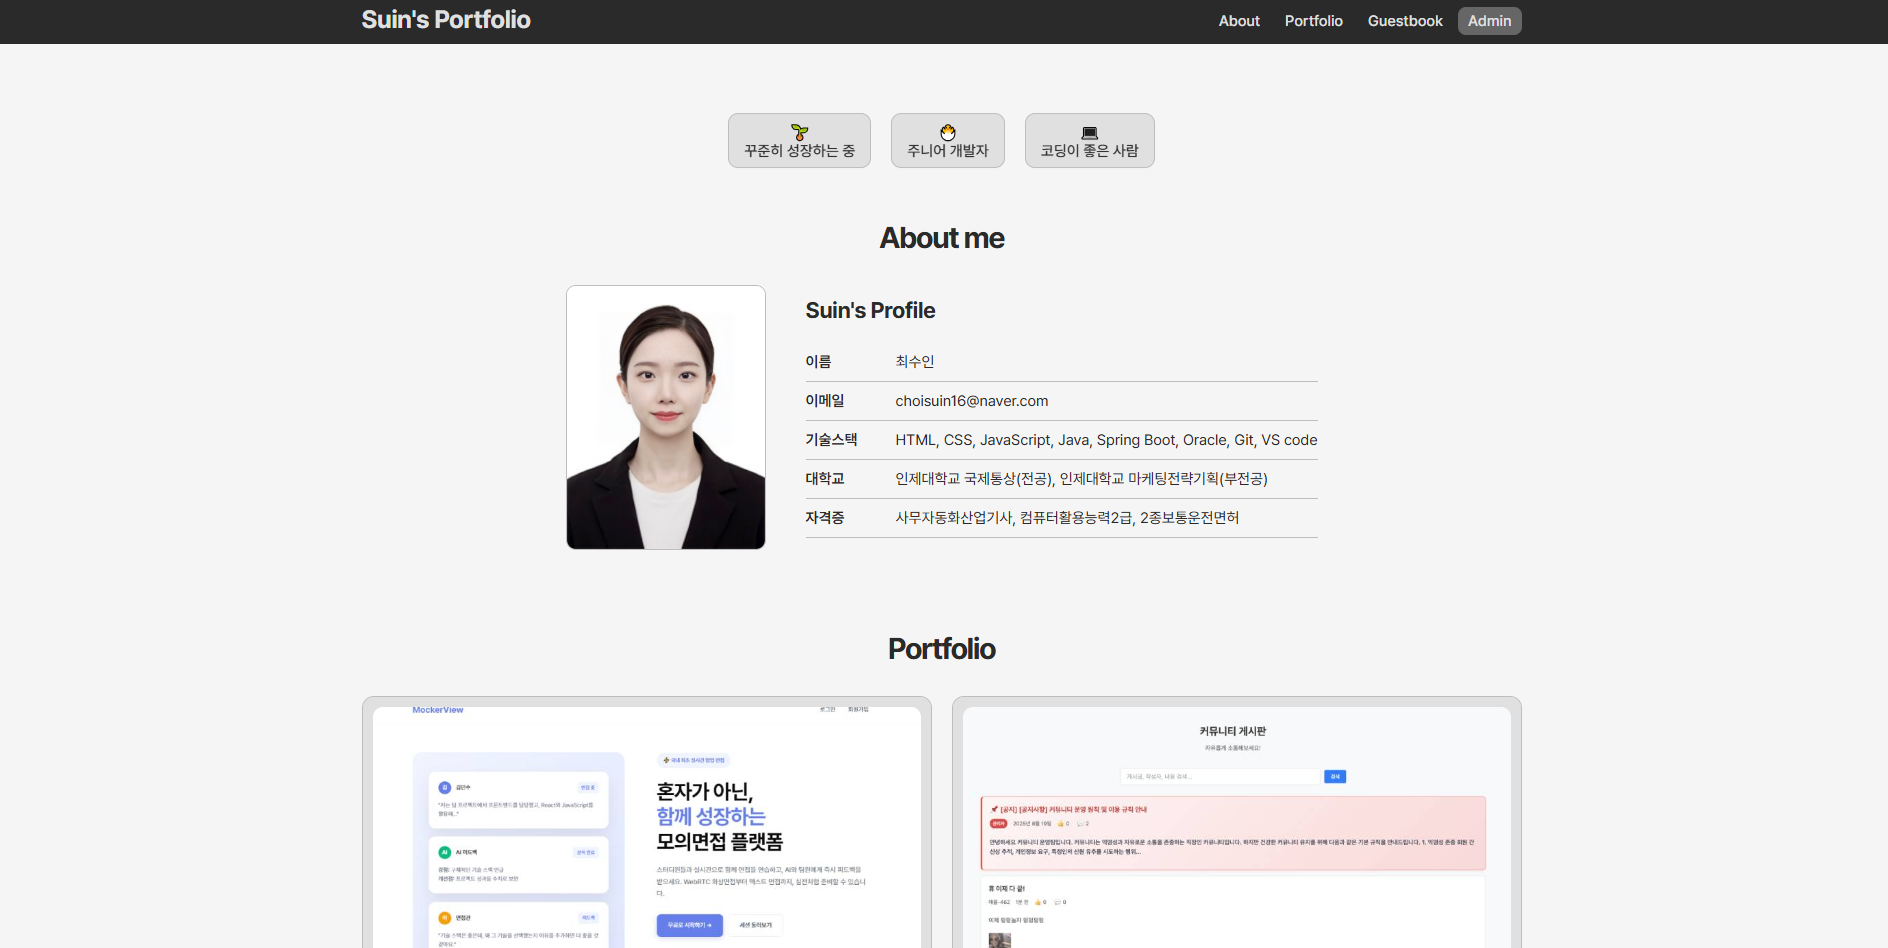The height and width of the screenshot is (948, 1888).
Task: Click Suin's profile photo
Action: point(665,417)
